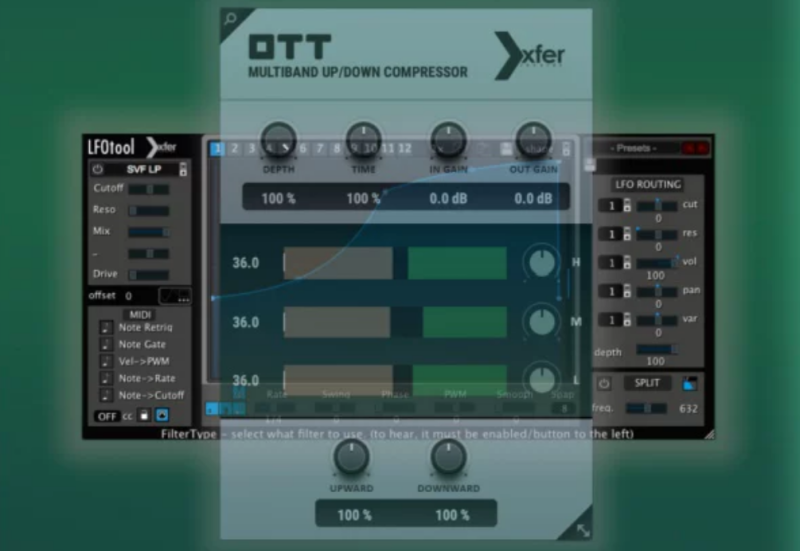The image size is (800, 551).
Task: Click the split freq. slider
Action: 646,408
